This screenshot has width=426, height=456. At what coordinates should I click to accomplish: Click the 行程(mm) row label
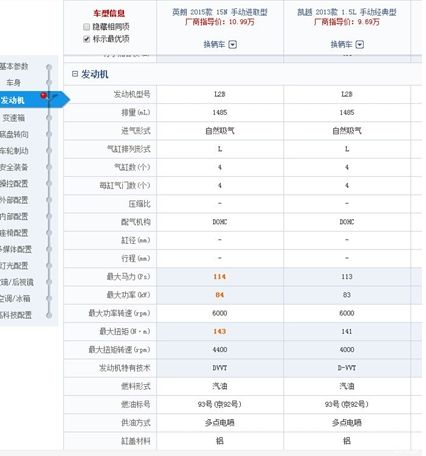coord(136,258)
